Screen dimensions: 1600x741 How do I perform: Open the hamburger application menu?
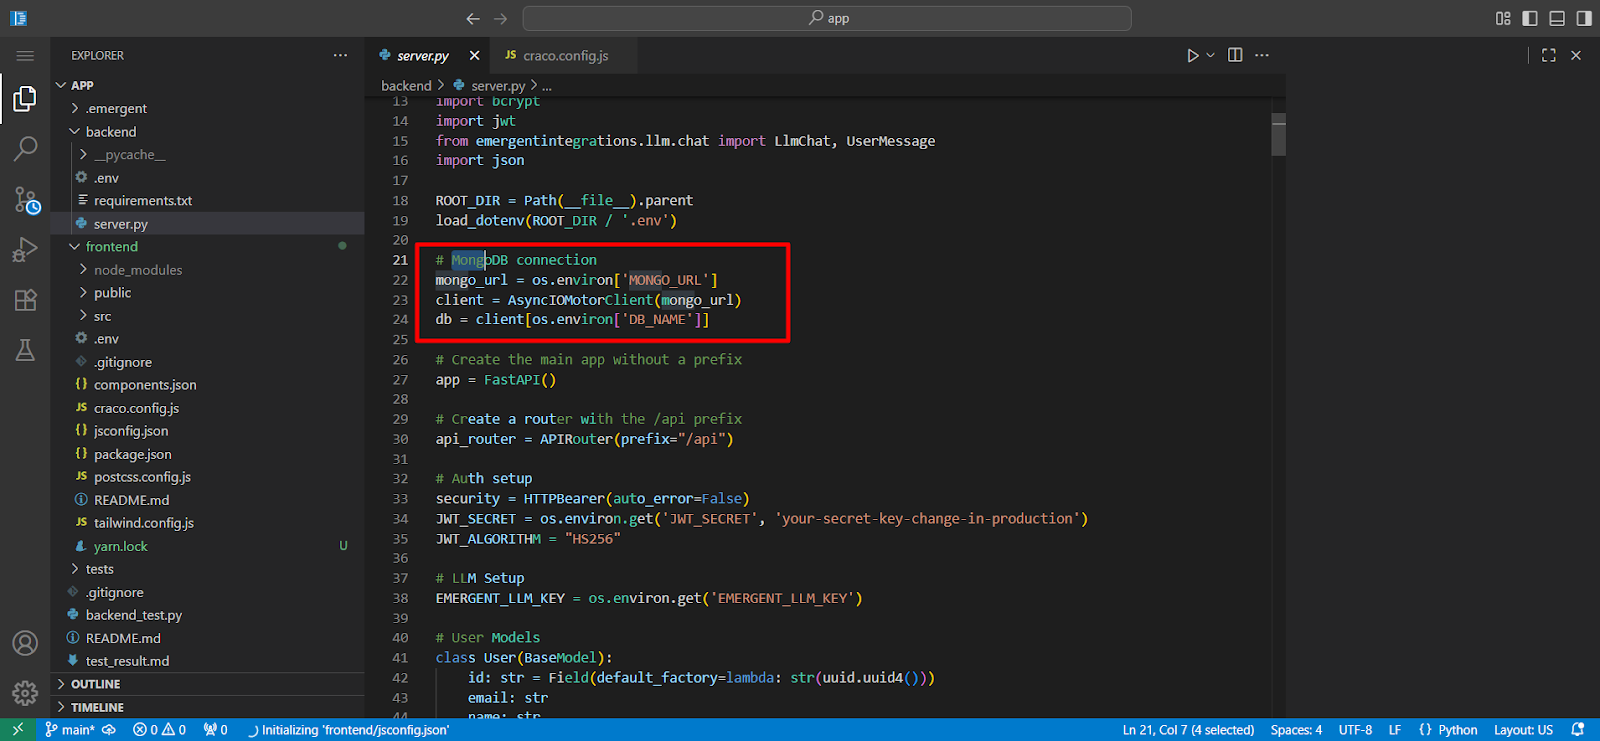25,56
